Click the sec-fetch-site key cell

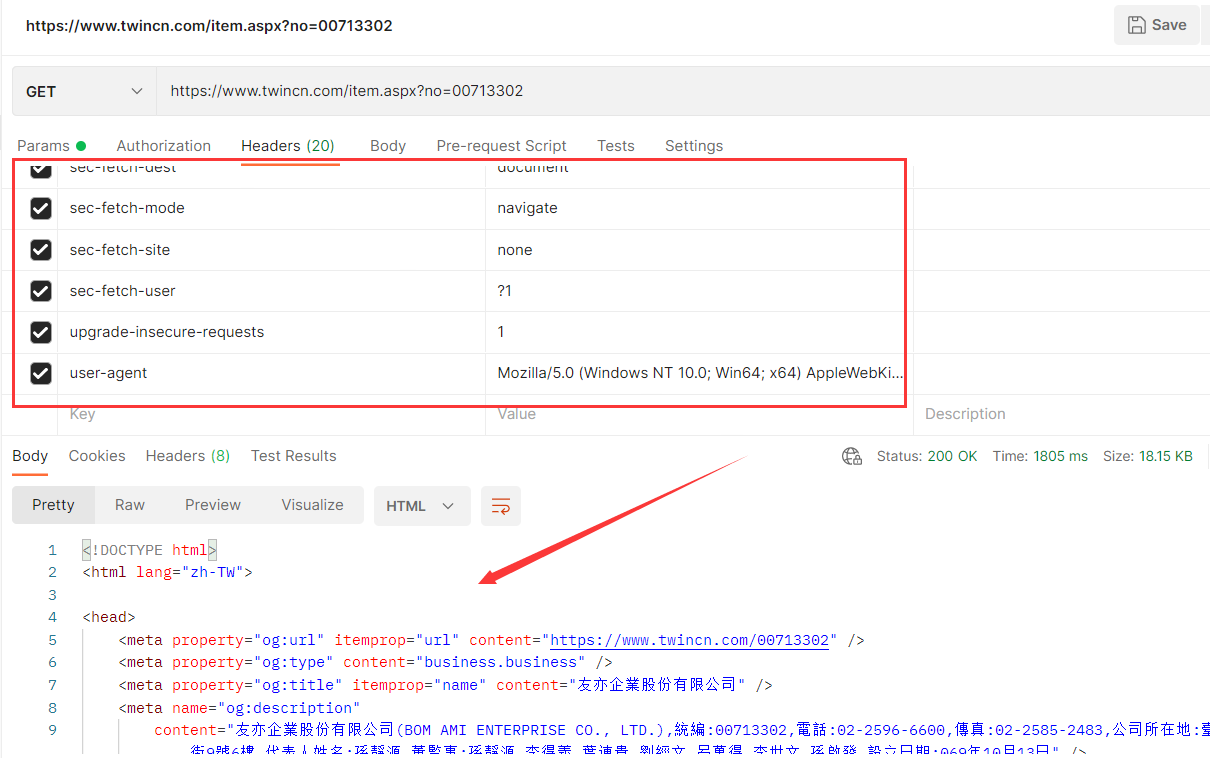click(x=271, y=250)
